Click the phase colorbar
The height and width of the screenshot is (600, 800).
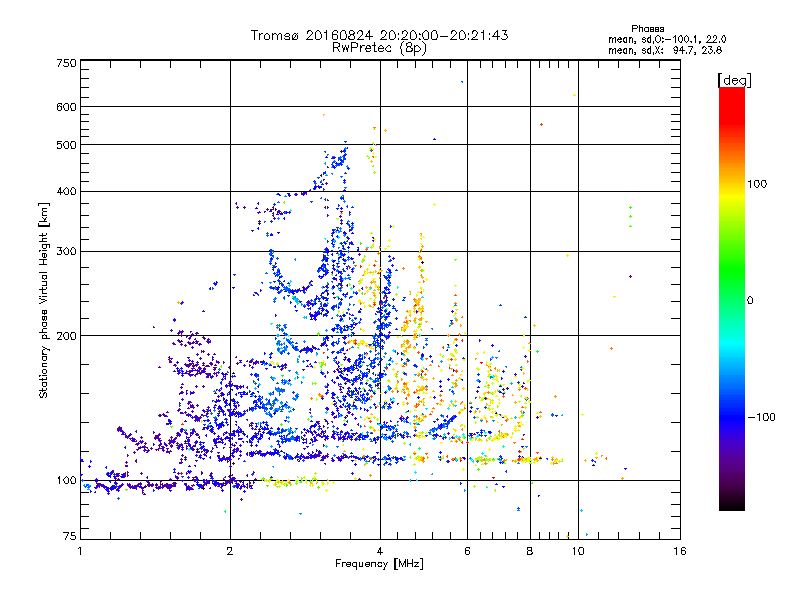732,298
